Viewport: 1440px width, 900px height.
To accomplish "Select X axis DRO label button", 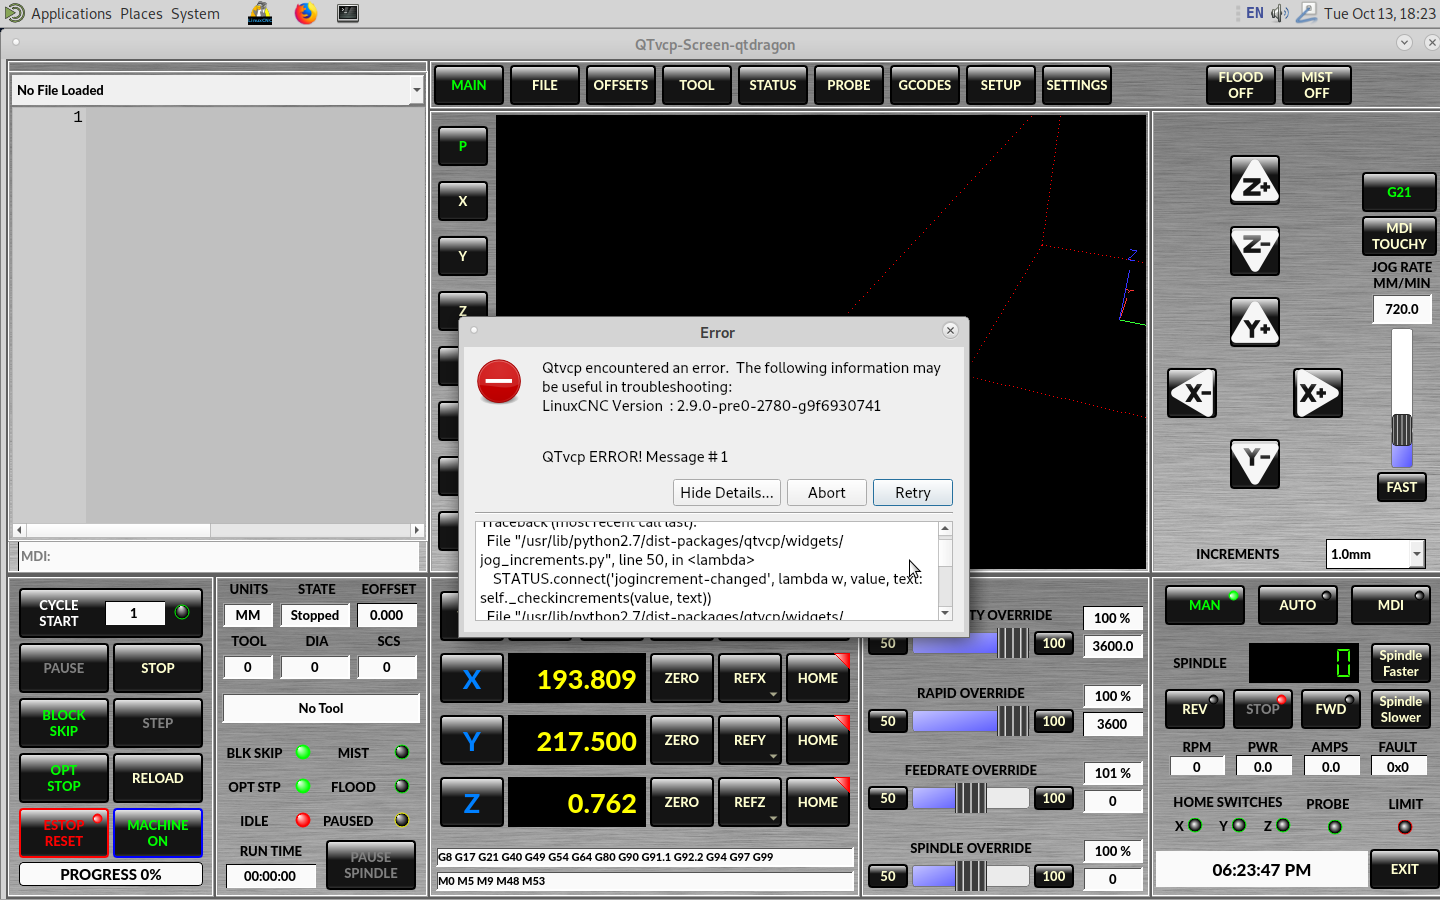I will point(472,680).
